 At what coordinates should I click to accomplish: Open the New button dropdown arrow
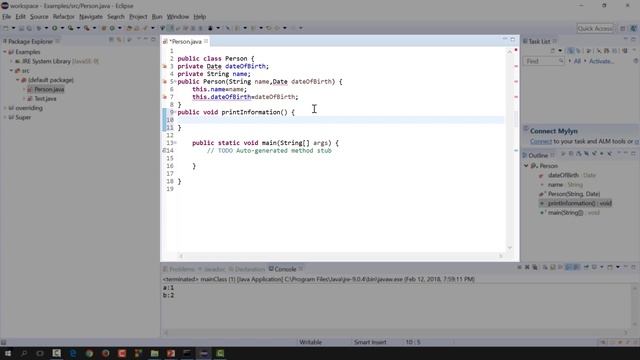(13, 28)
